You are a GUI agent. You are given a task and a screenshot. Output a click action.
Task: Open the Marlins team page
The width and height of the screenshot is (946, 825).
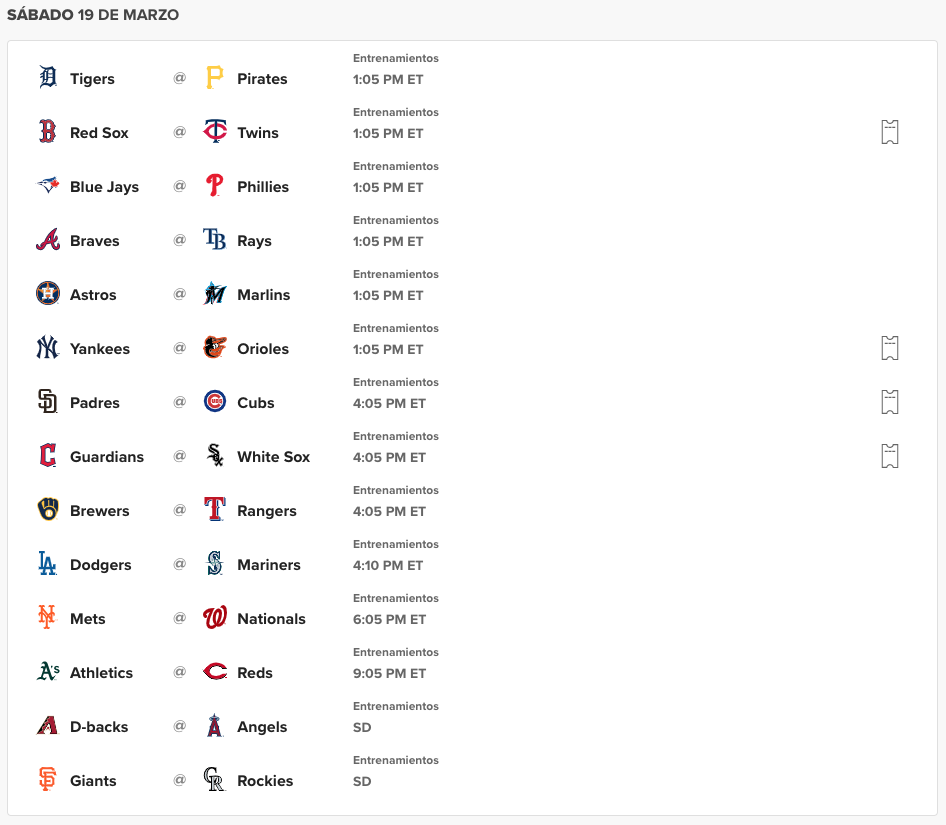tap(264, 294)
